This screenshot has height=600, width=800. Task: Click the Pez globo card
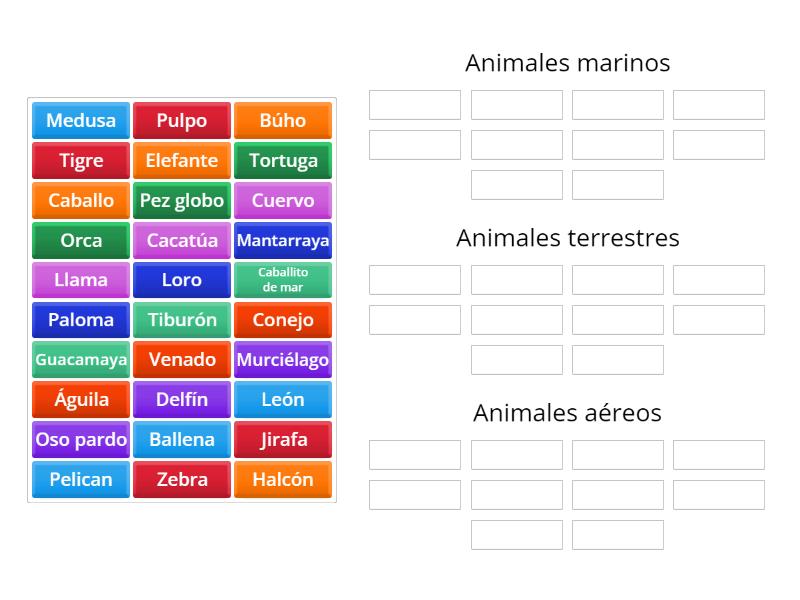coord(182,200)
